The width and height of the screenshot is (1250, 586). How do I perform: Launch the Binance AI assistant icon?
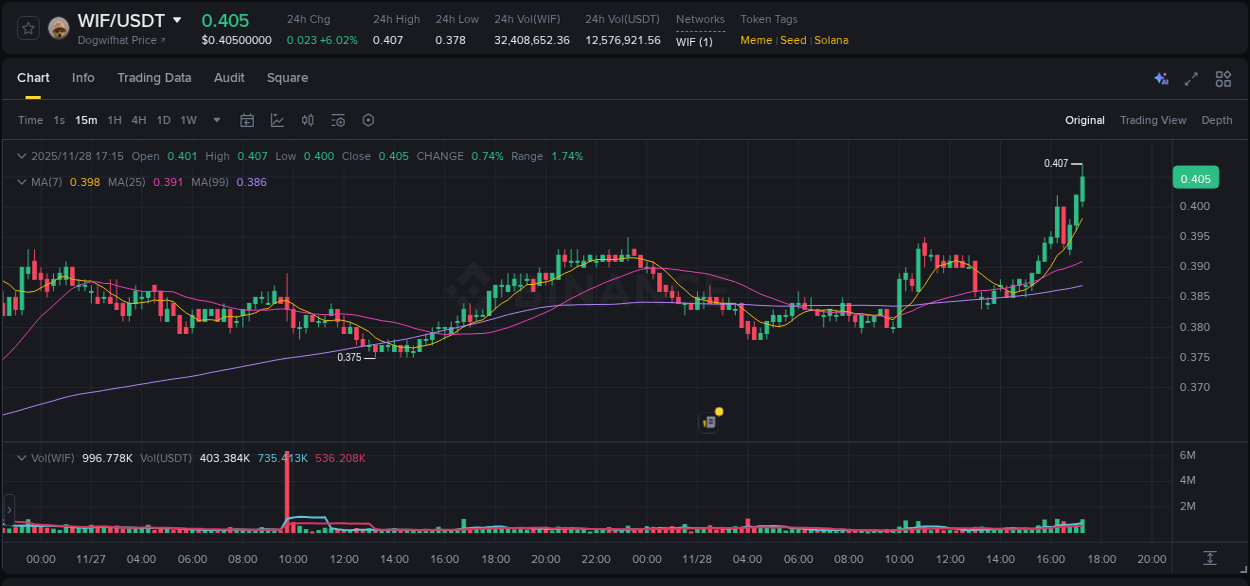click(1160, 78)
